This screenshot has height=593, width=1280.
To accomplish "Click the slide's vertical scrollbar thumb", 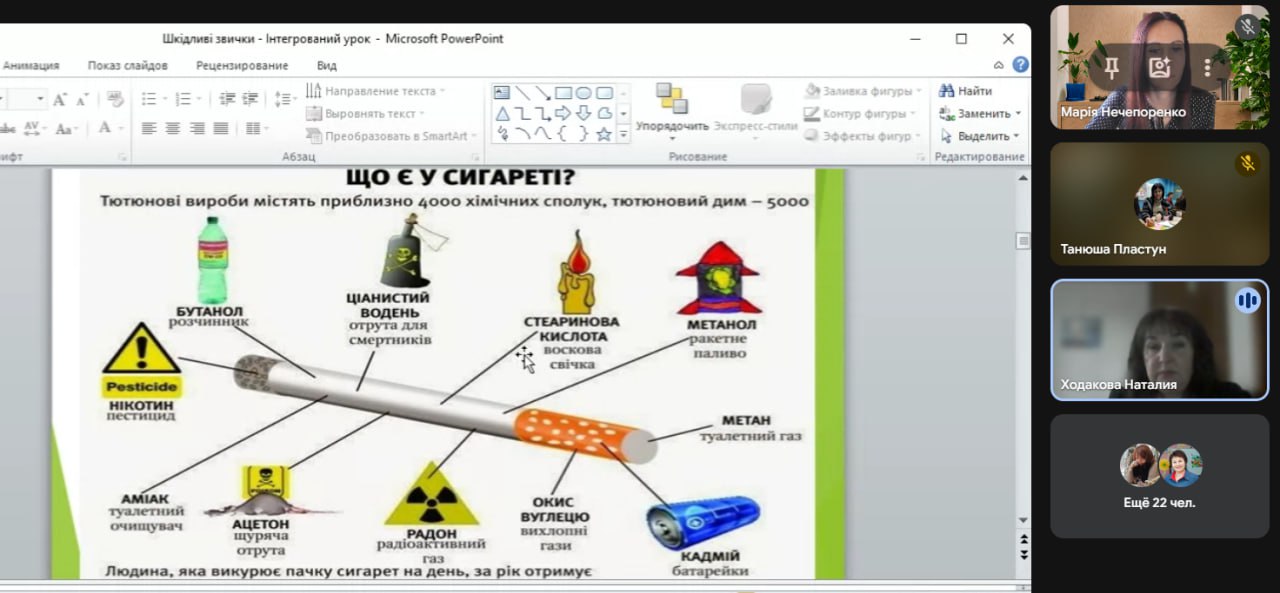I will pyautogui.click(x=1022, y=241).
